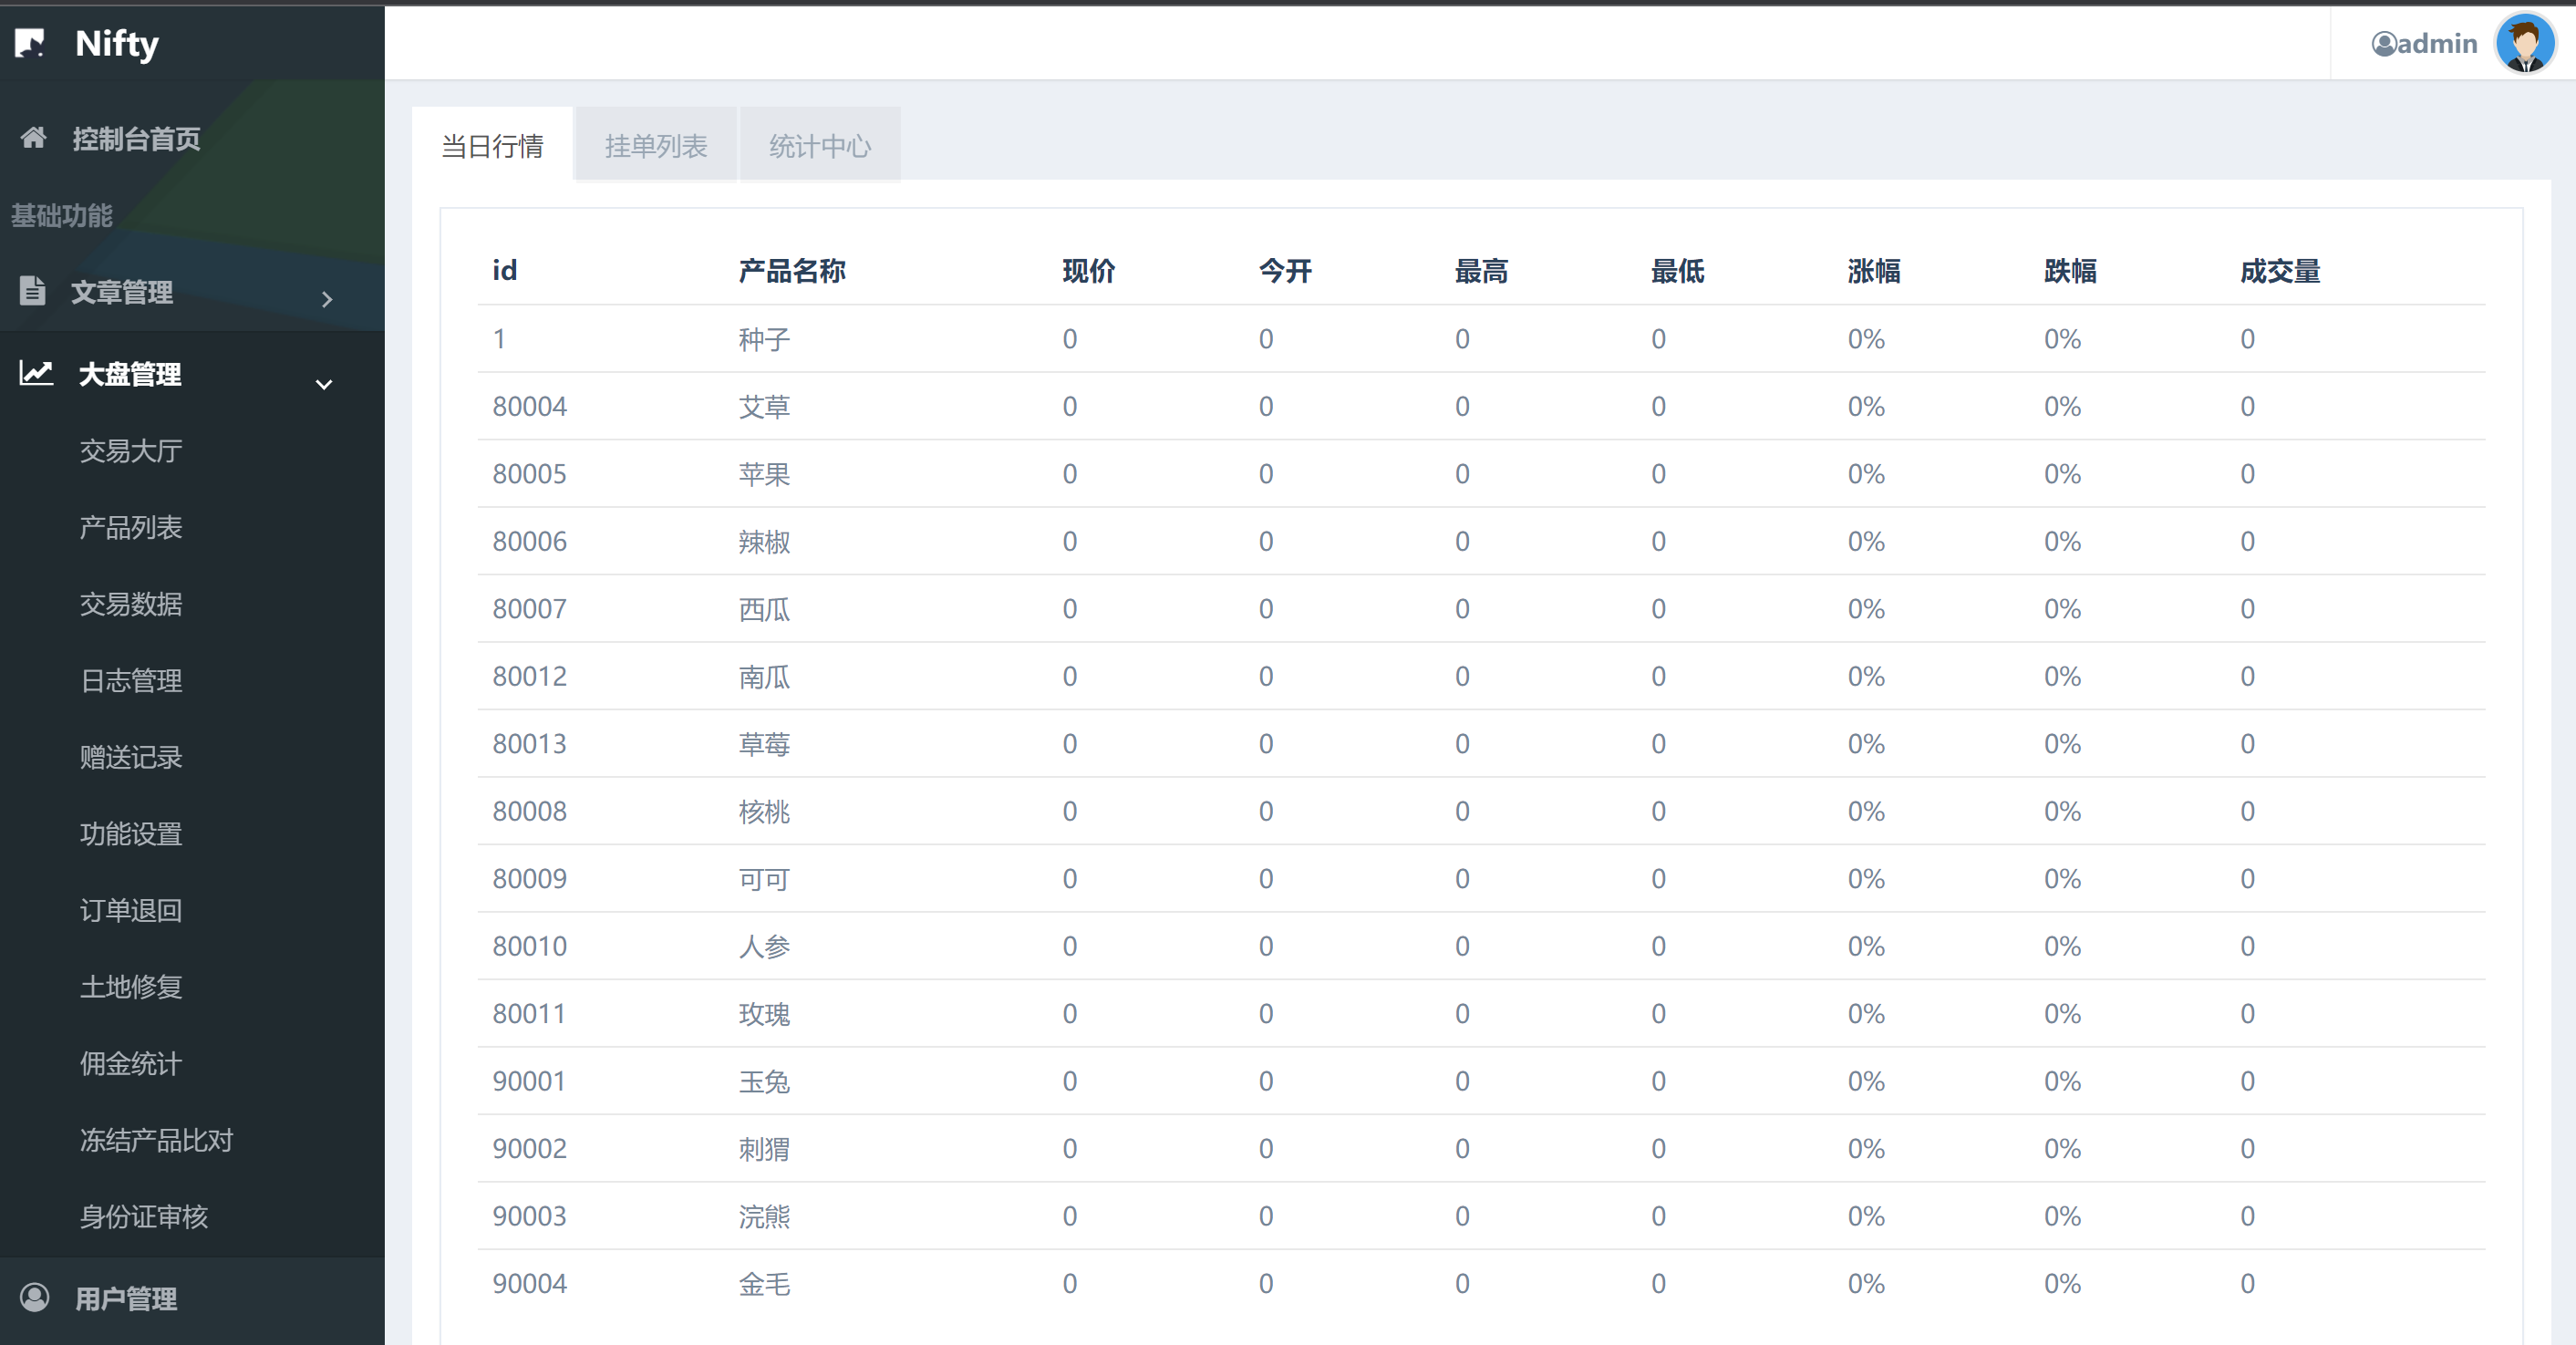Switch to the 统计中心 tab

pos(819,146)
